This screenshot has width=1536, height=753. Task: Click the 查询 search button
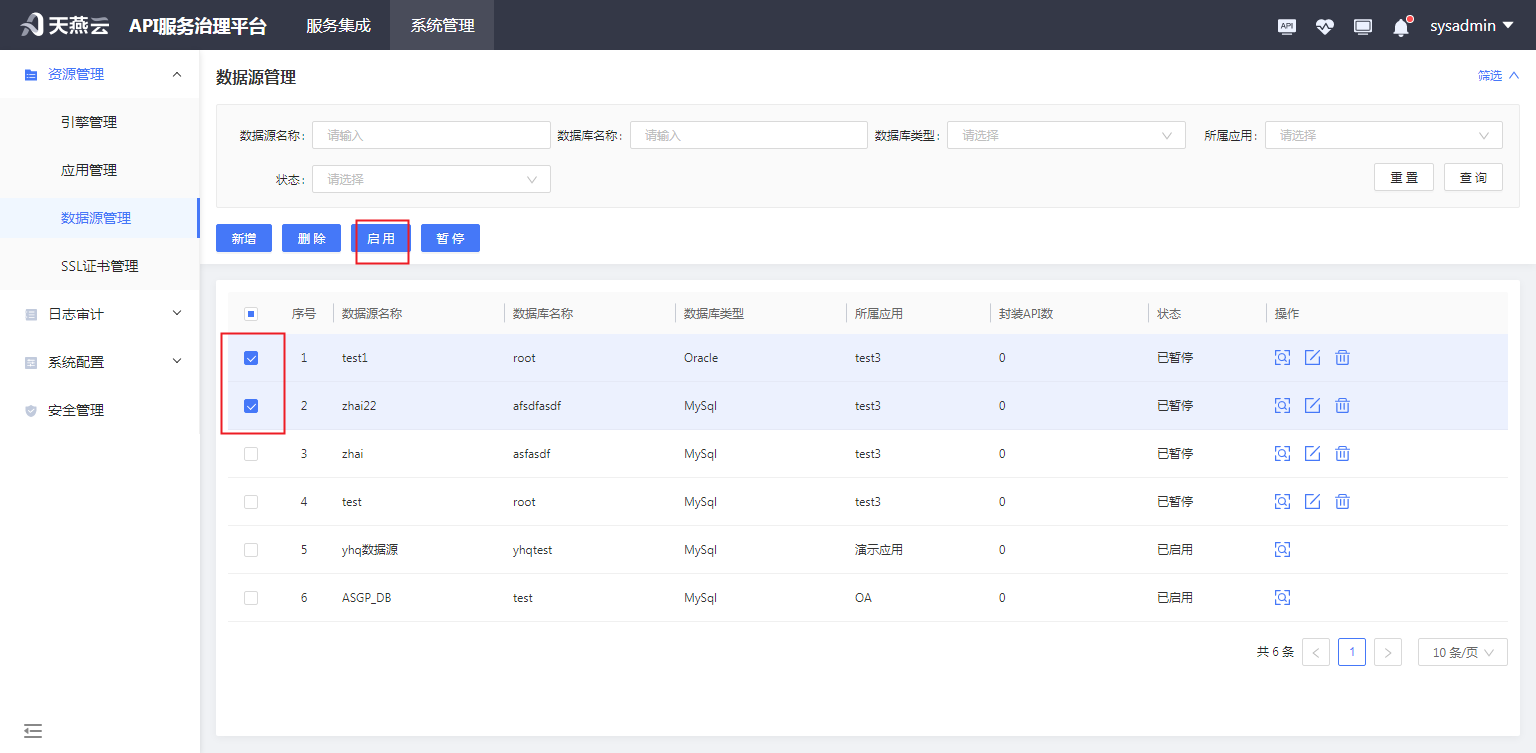coord(1472,175)
